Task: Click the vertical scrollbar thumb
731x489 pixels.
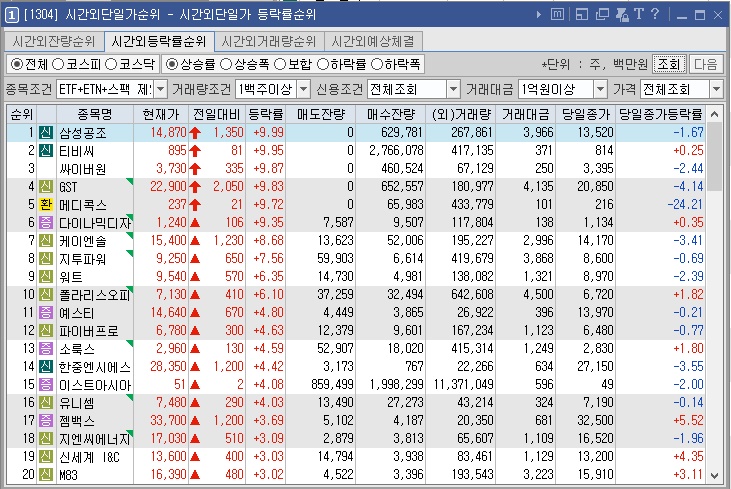Action: [714, 157]
